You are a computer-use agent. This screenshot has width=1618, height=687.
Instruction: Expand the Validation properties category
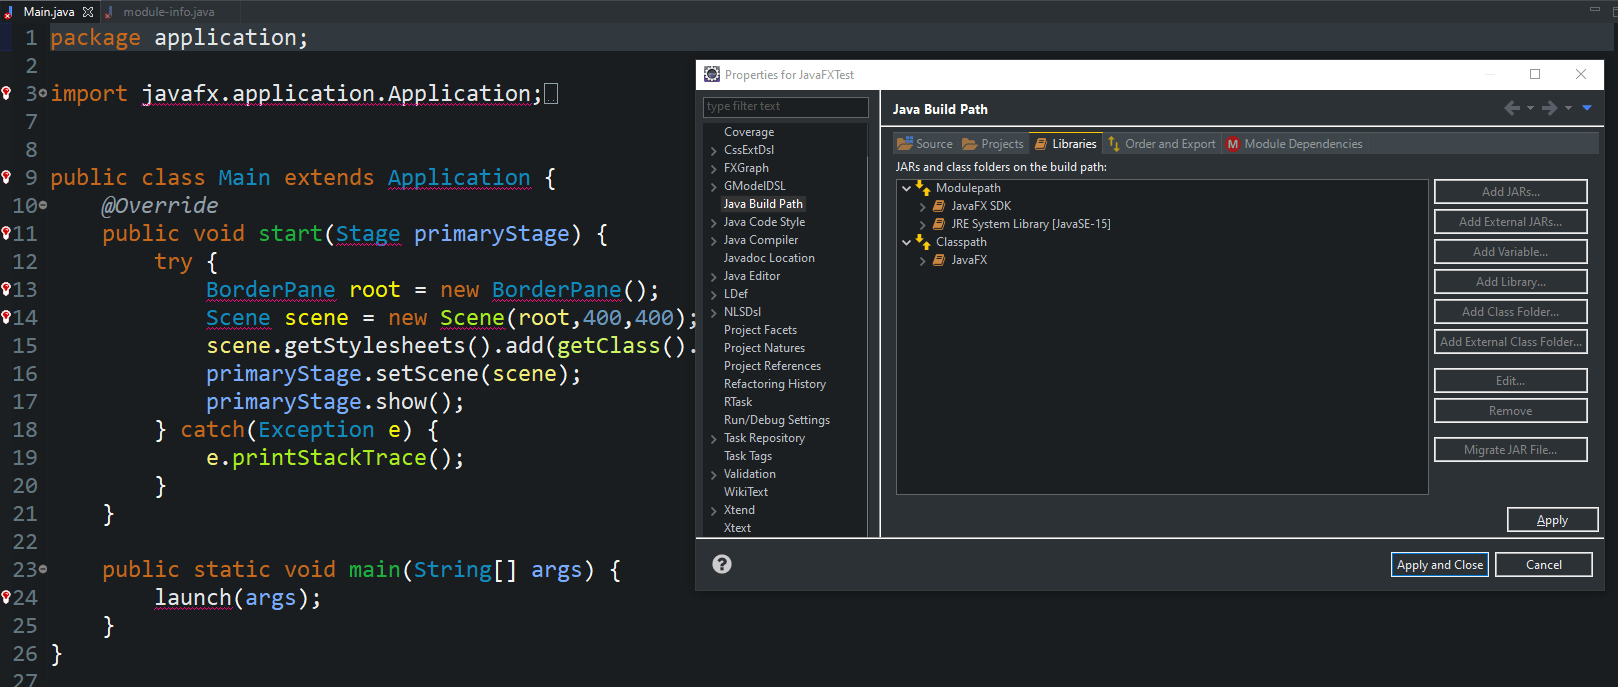pos(713,474)
